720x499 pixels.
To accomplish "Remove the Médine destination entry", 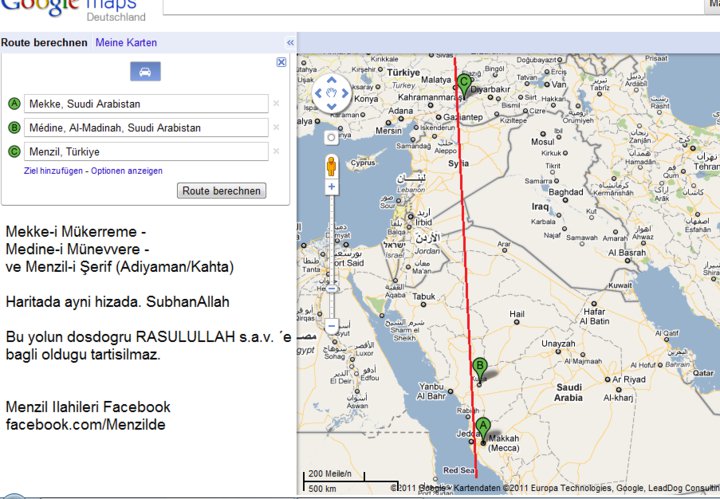I will [277, 127].
